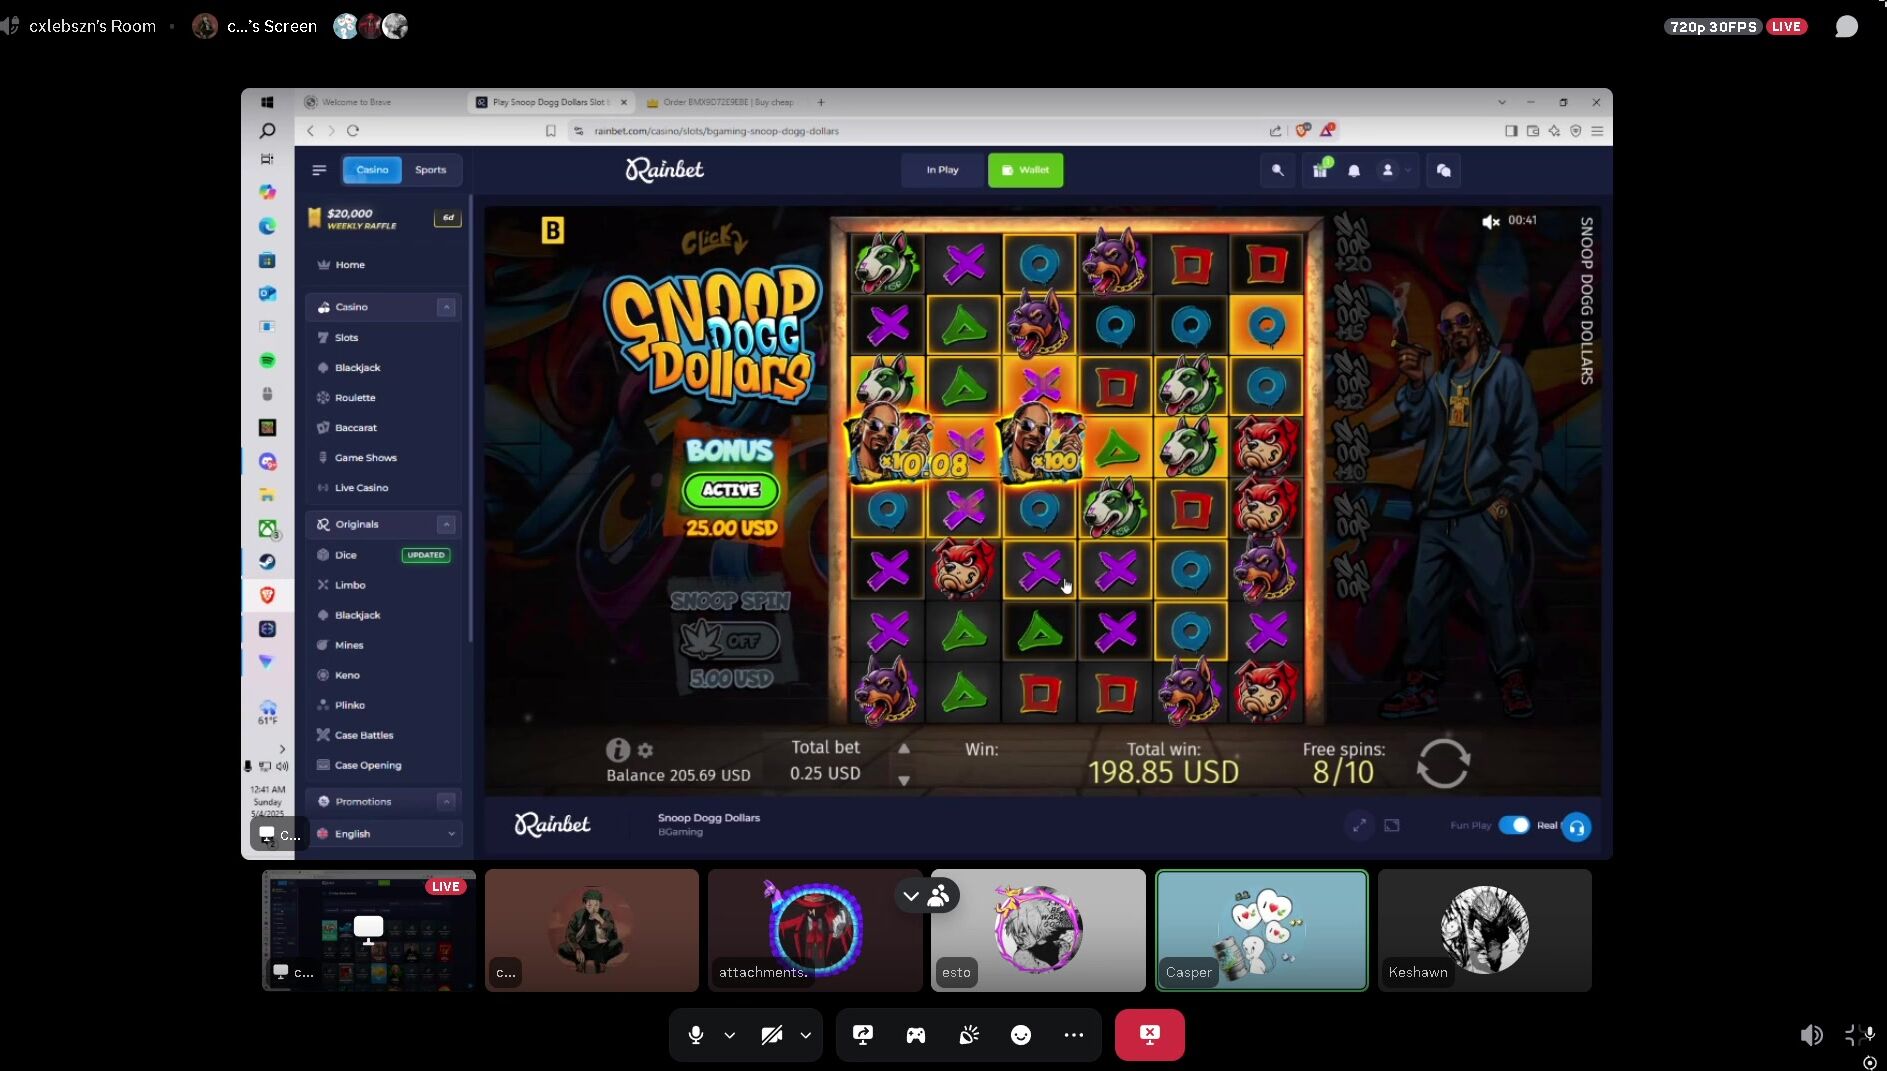Disconnect with the red leave call button

coord(1150,1035)
